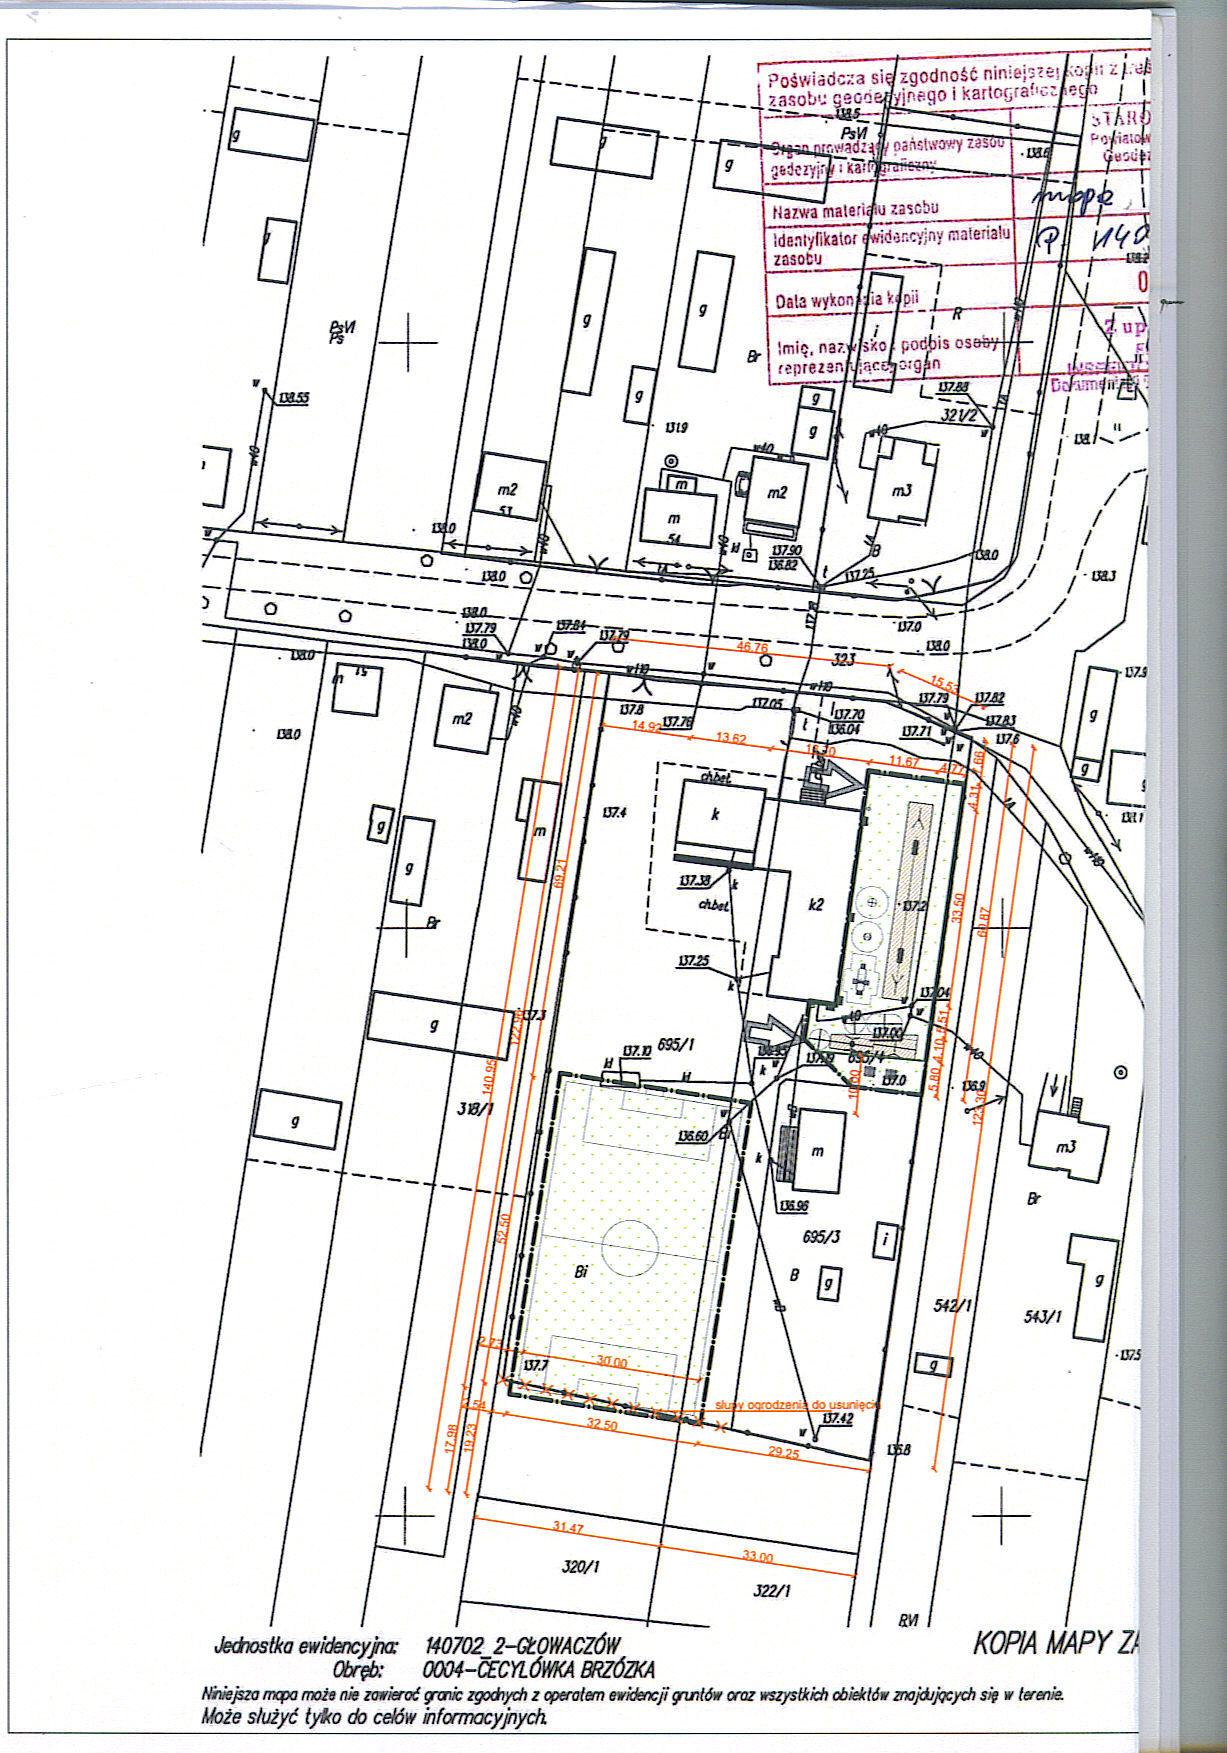Click the hatched rectangle left of building m
This screenshot has width=1227, height=1753.
(x=785, y=1154)
